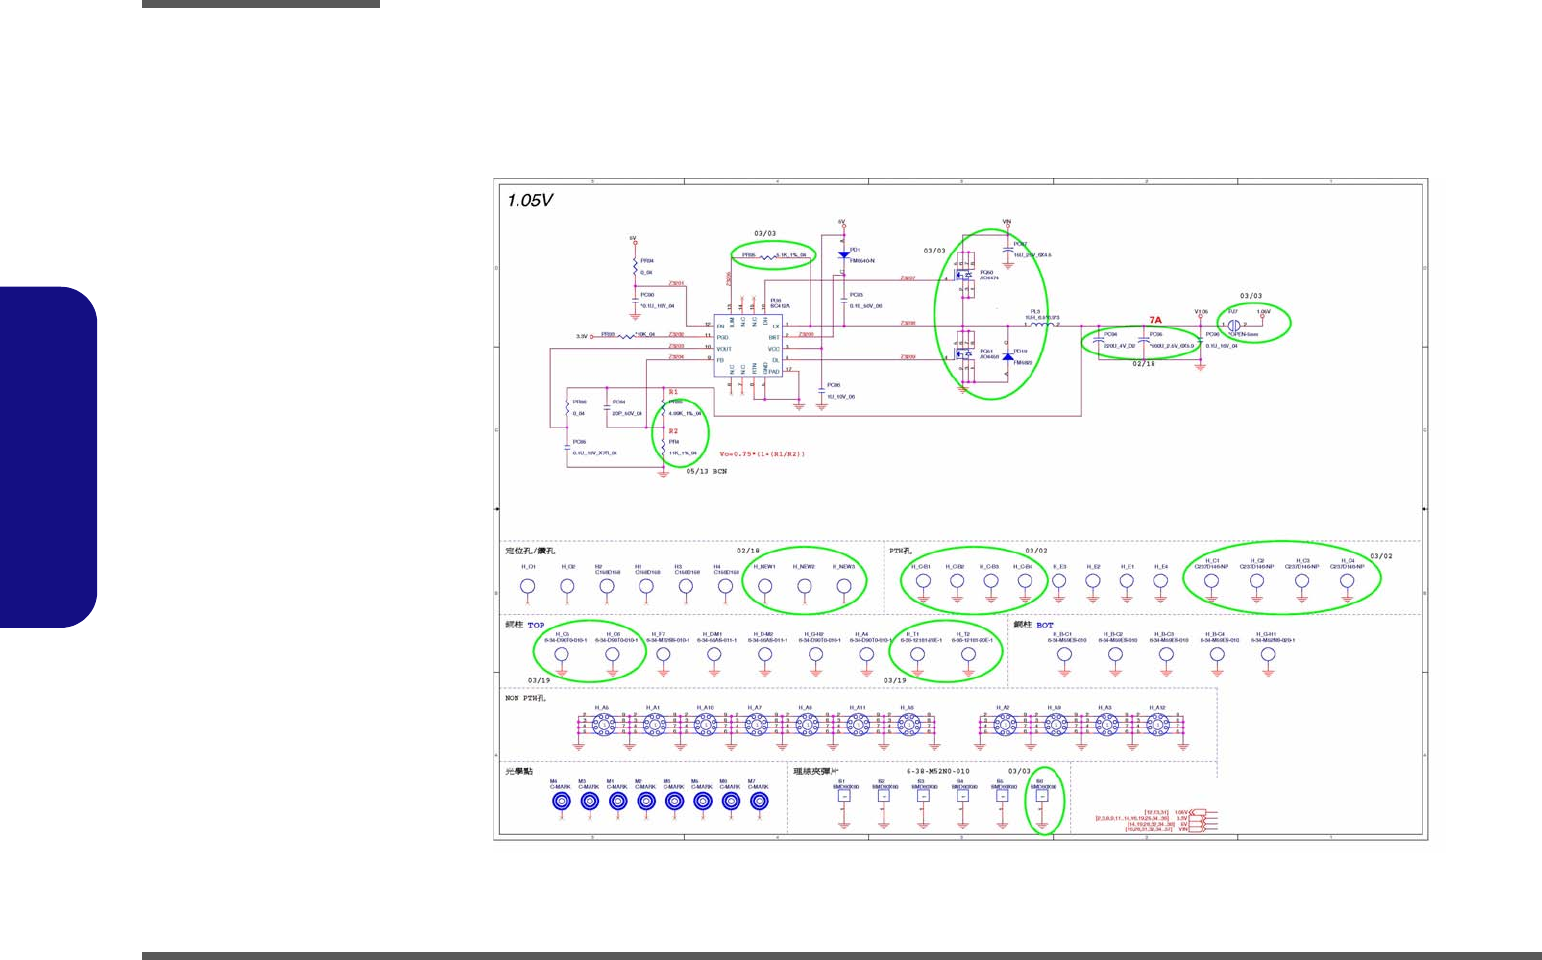Click the 1.05V sheet title
This screenshot has width=1542, height=960.
(530, 200)
